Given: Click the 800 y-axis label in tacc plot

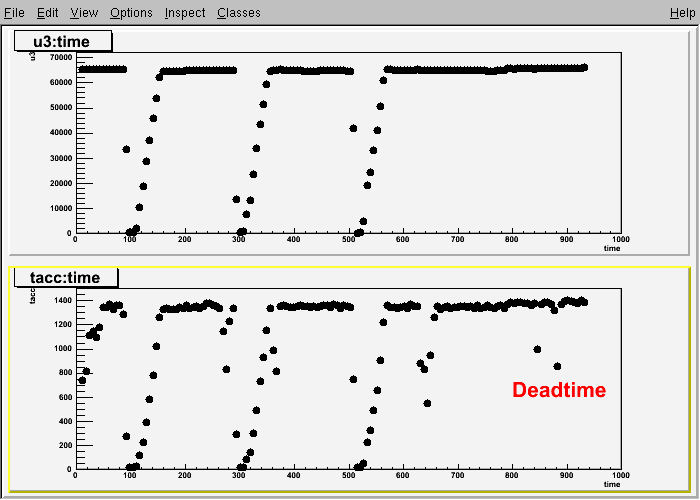Looking at the screenshot, I should pyautogui.click(x=65, y=372).
